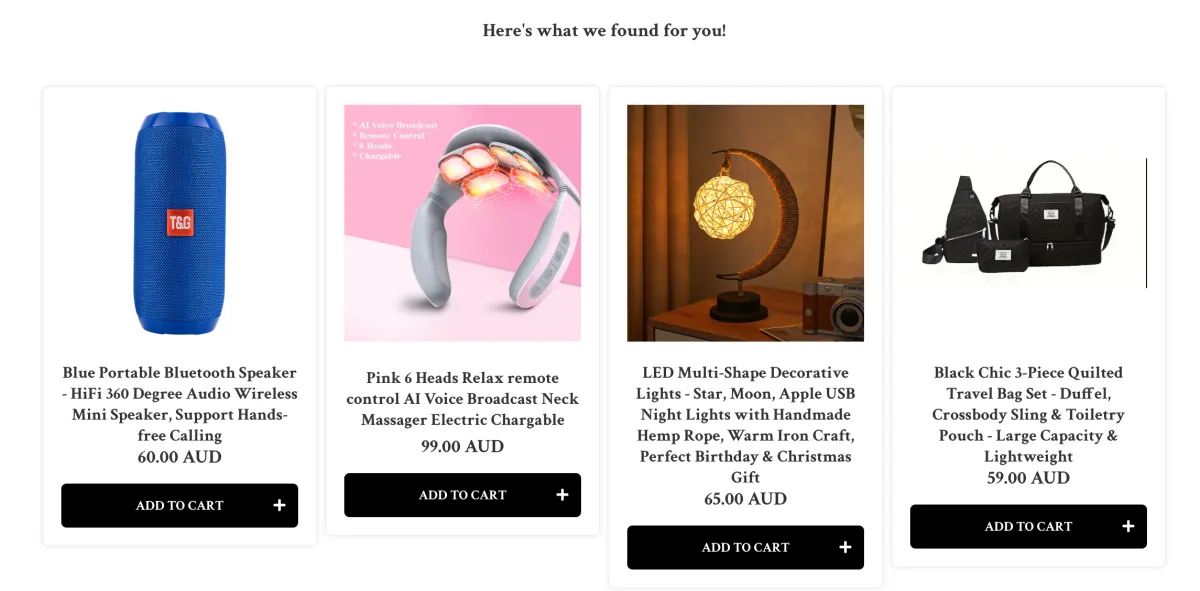Viewport: 1200px width, 591px height.
Task: Click plus icon on Neck Massager cart button
Action: [562, 495]
